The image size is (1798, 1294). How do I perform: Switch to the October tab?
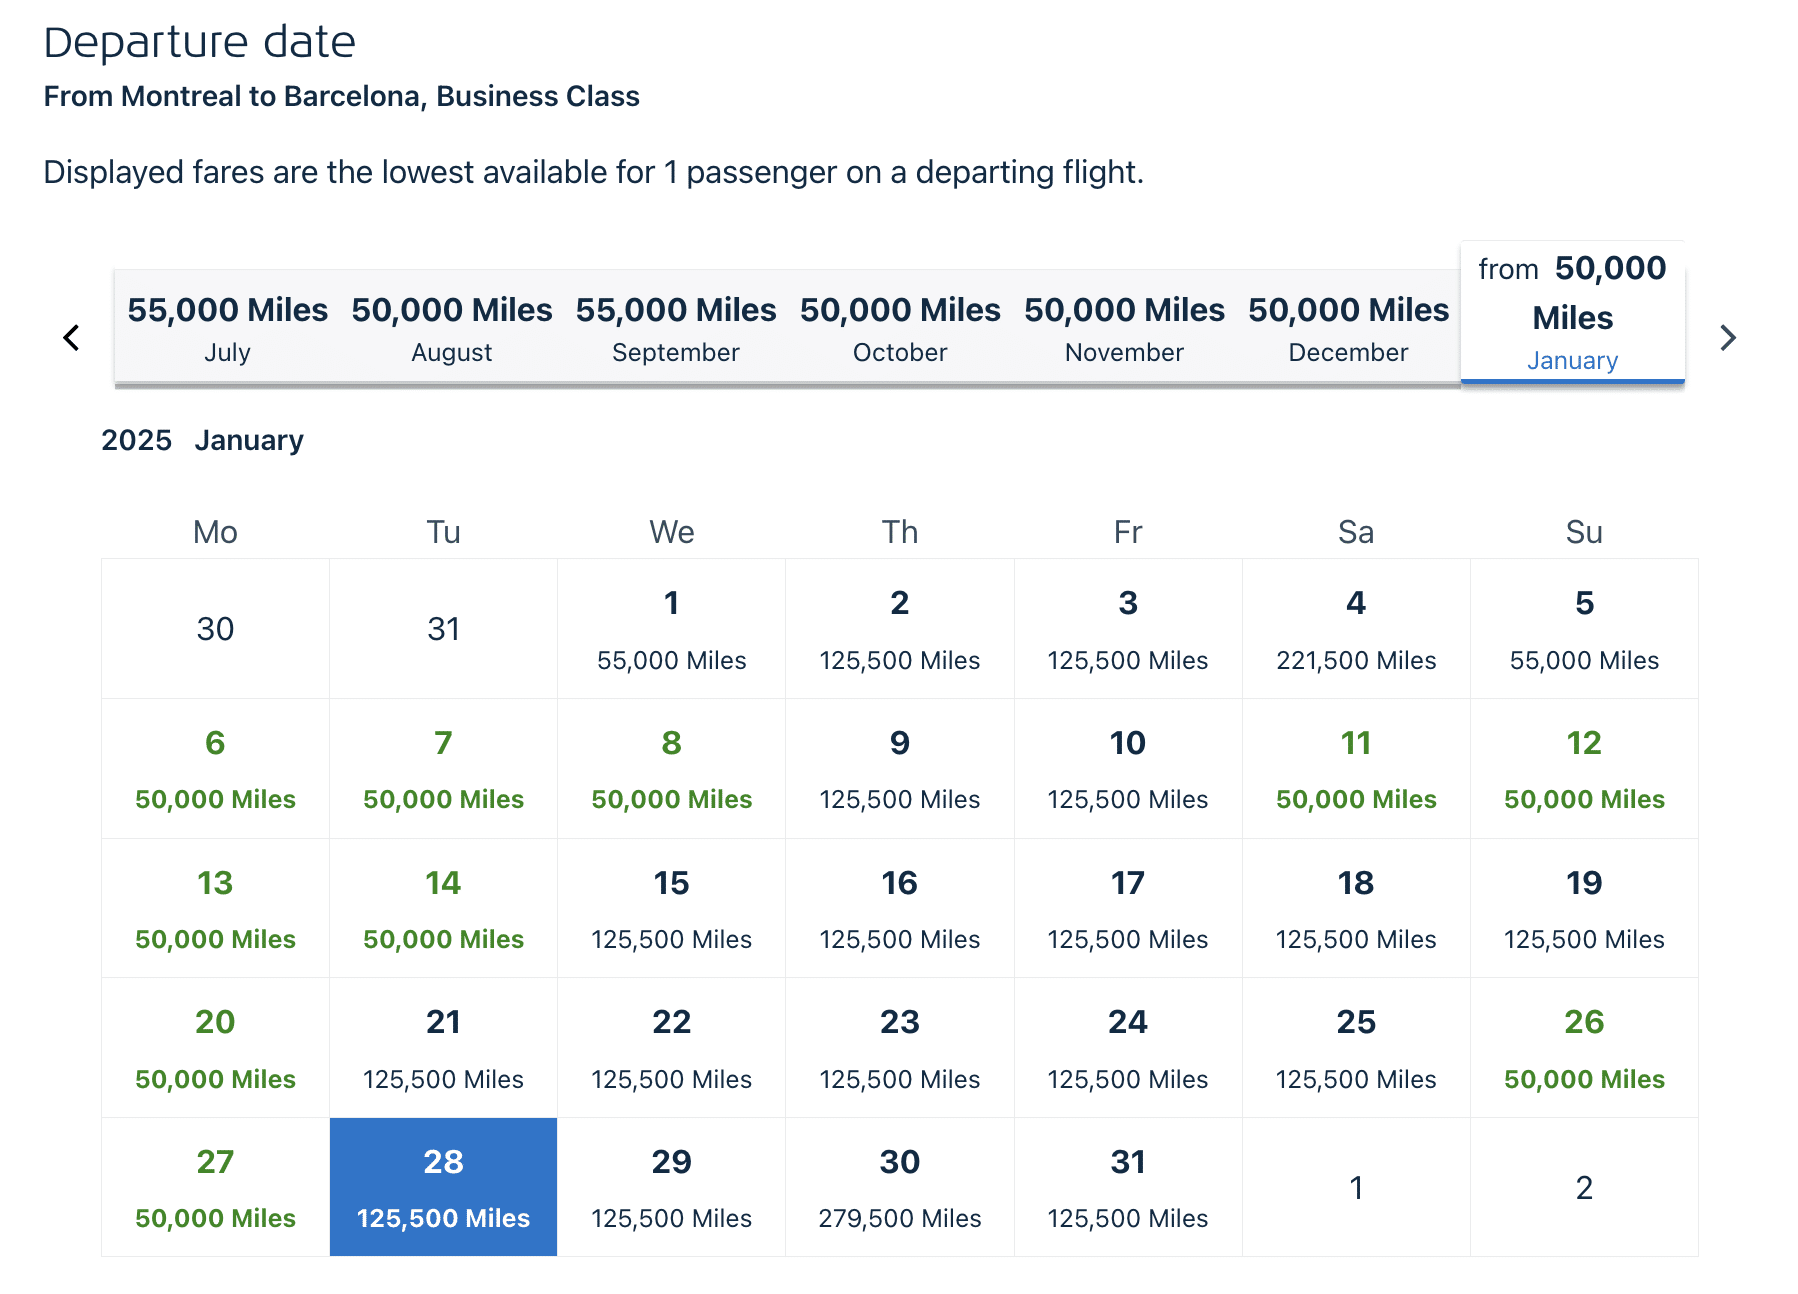pos(899,328)
